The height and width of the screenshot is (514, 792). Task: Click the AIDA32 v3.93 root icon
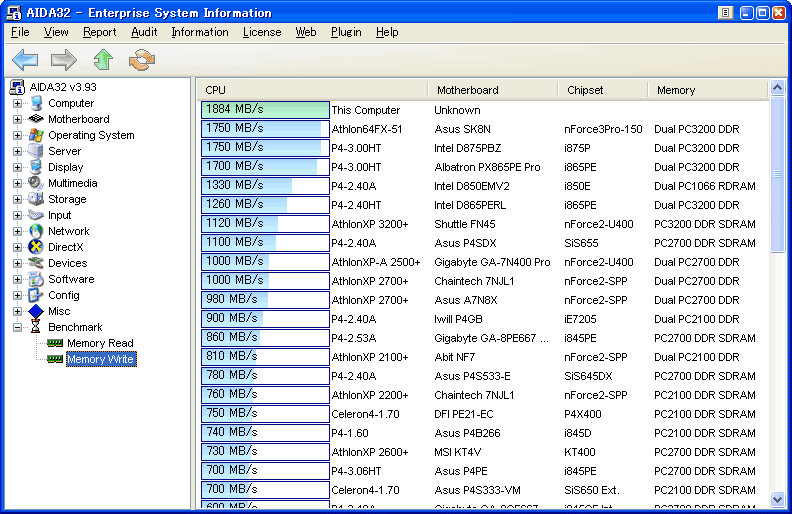[x=17, y=87]
